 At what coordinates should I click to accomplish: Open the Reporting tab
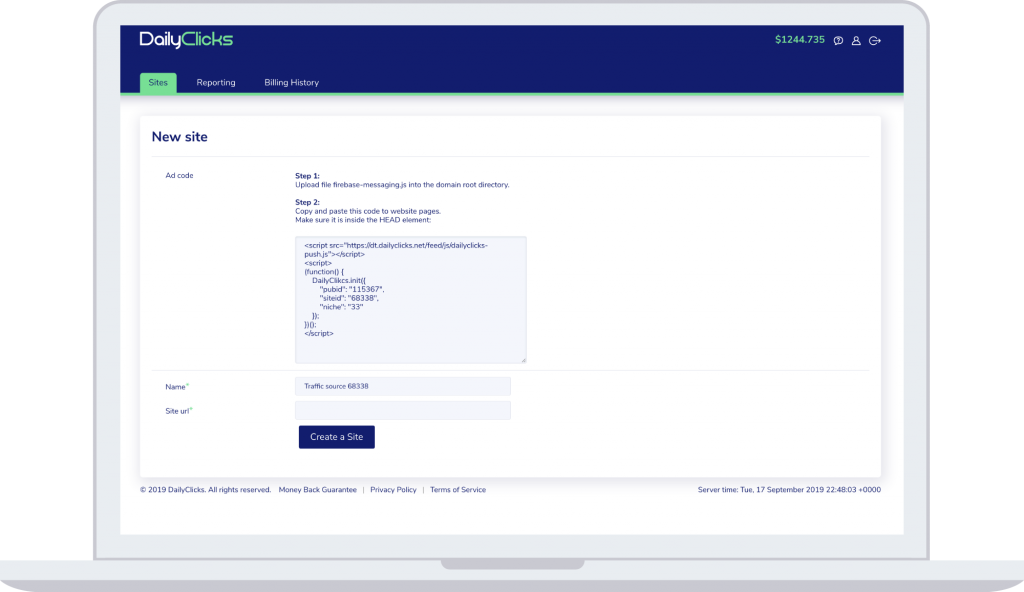pyautogui.click(x=216, y=83)
